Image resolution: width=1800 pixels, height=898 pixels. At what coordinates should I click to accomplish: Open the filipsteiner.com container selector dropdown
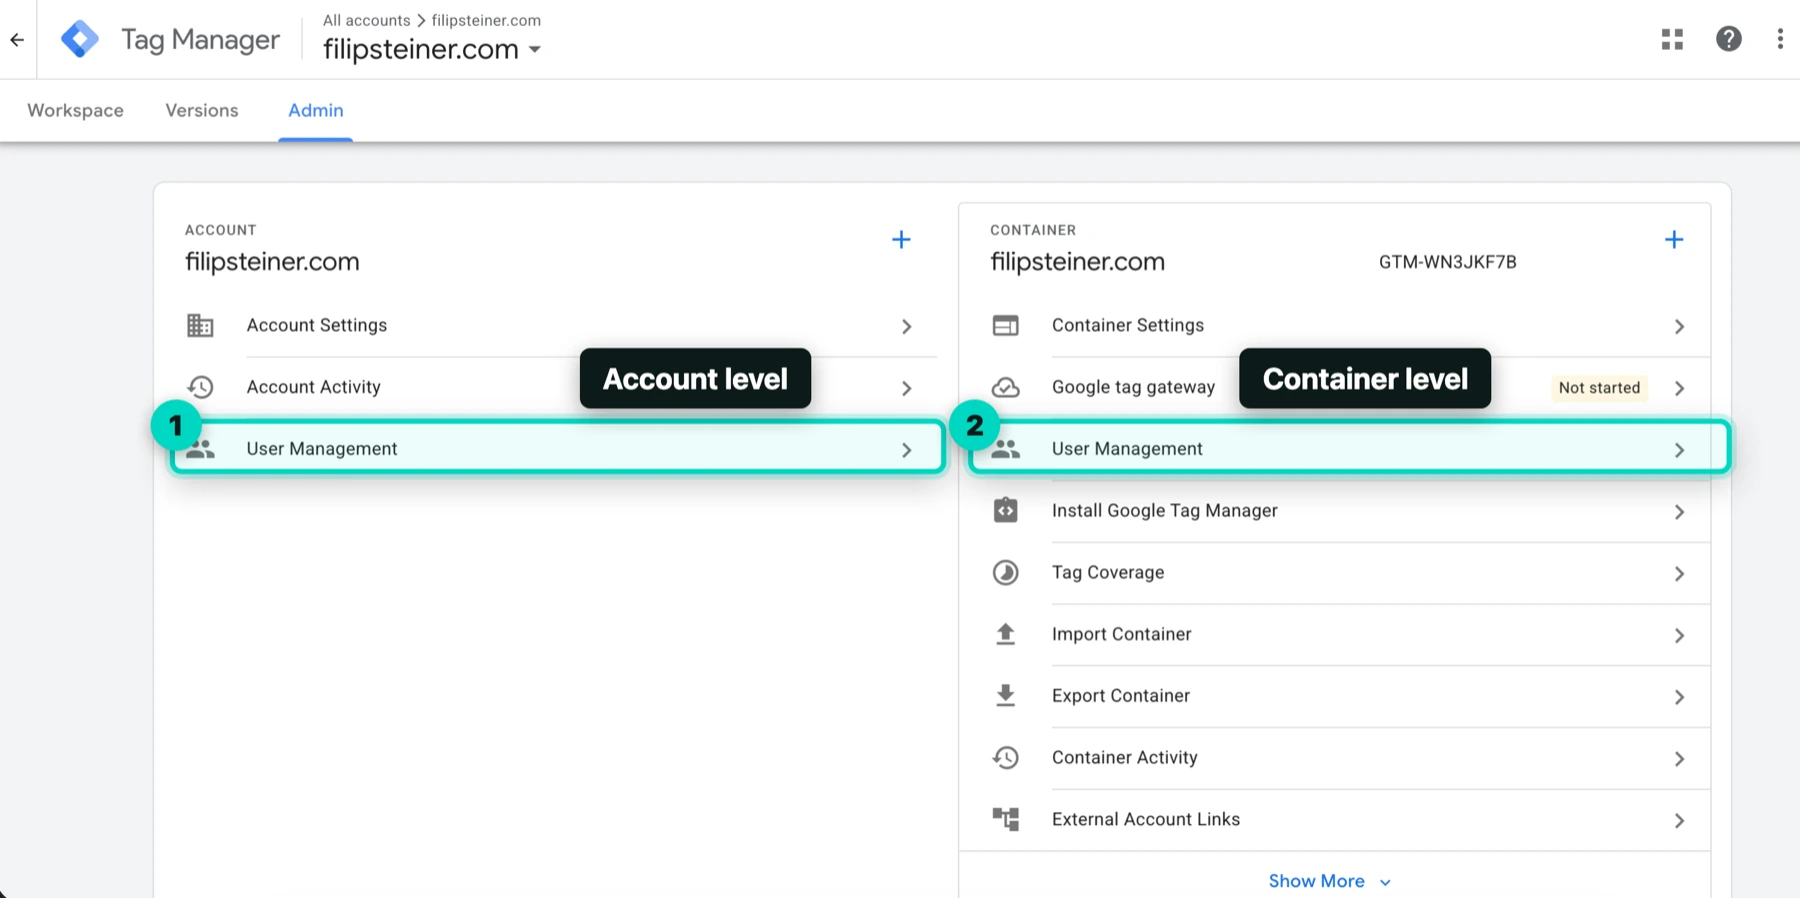[x=432, y=49]
